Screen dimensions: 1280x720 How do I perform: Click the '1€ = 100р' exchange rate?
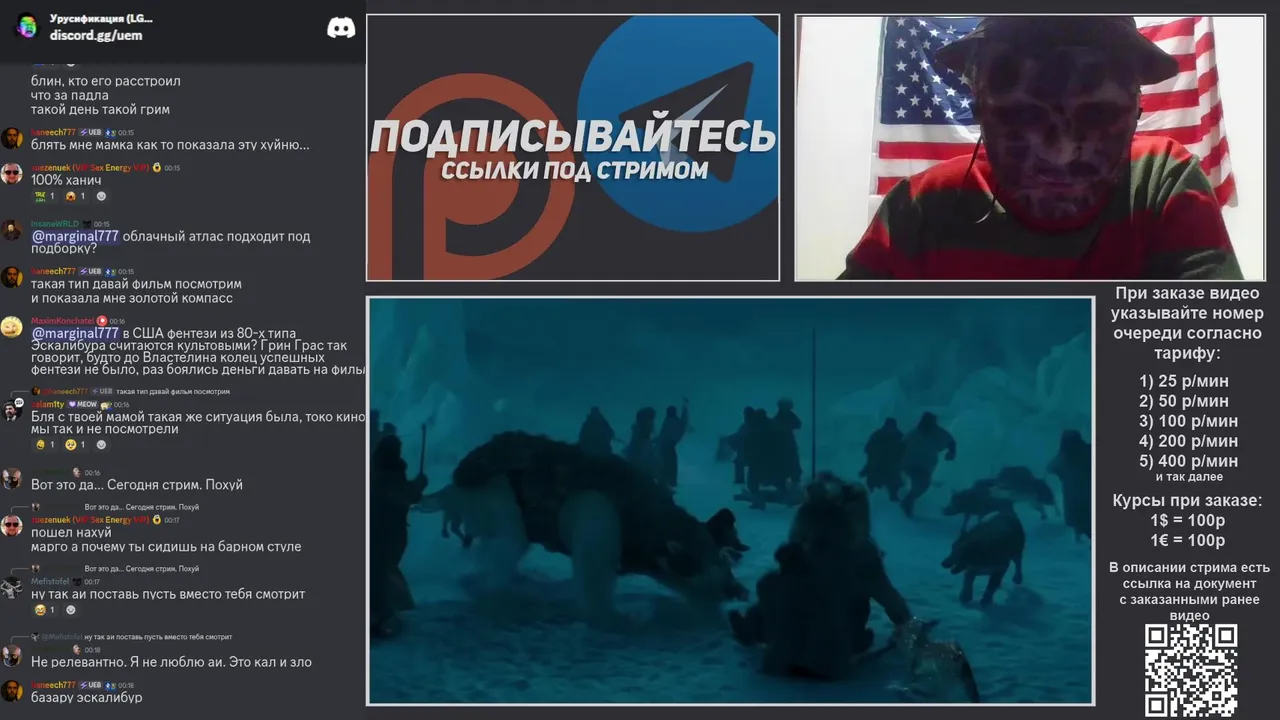coord(1187,541)
